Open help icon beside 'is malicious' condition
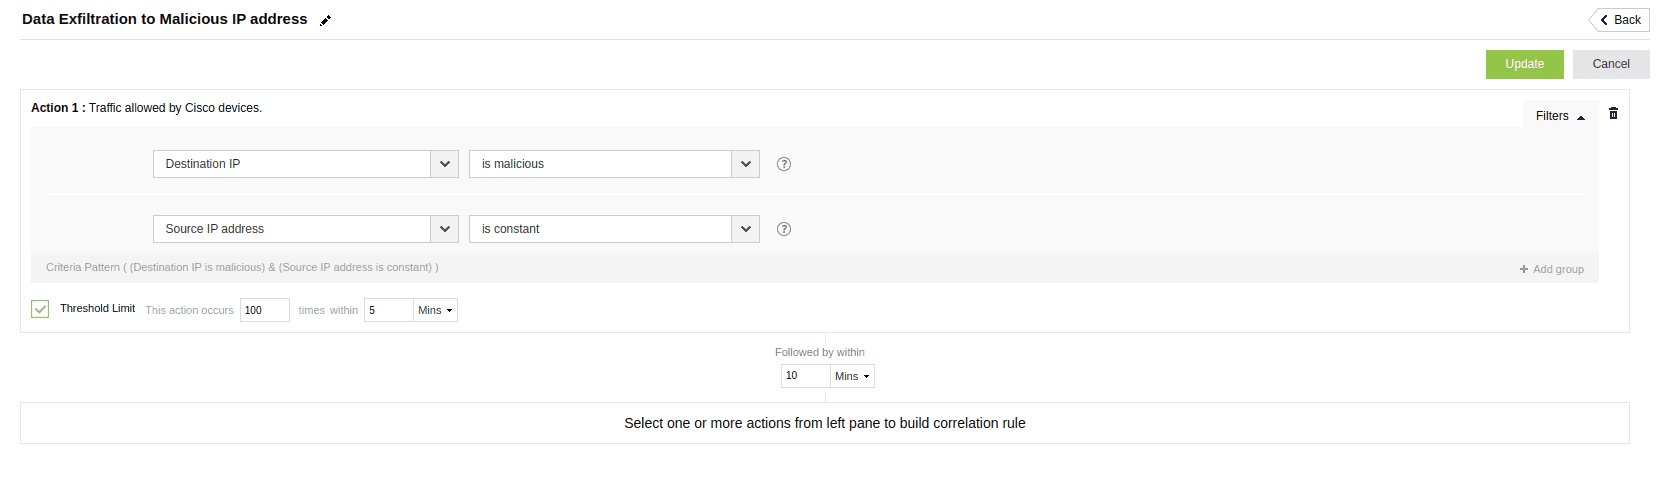 click(784, 164)
